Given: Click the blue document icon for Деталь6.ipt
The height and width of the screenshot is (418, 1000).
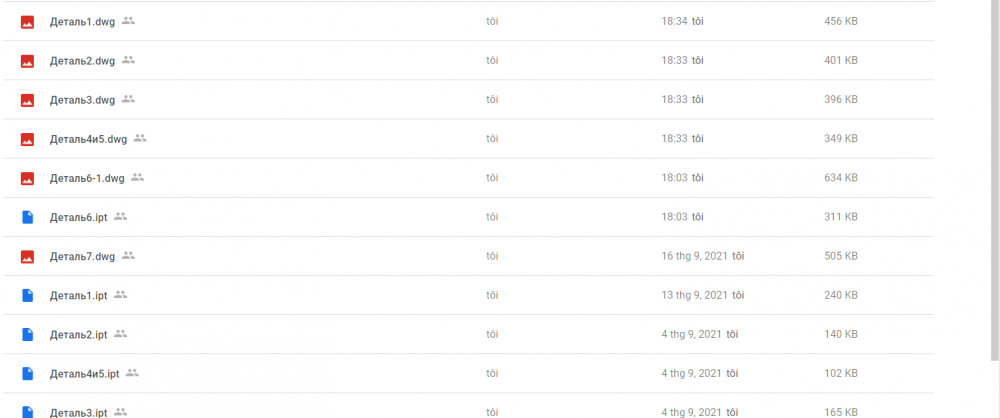Looking at the screenshot, I should coord(28,217).
